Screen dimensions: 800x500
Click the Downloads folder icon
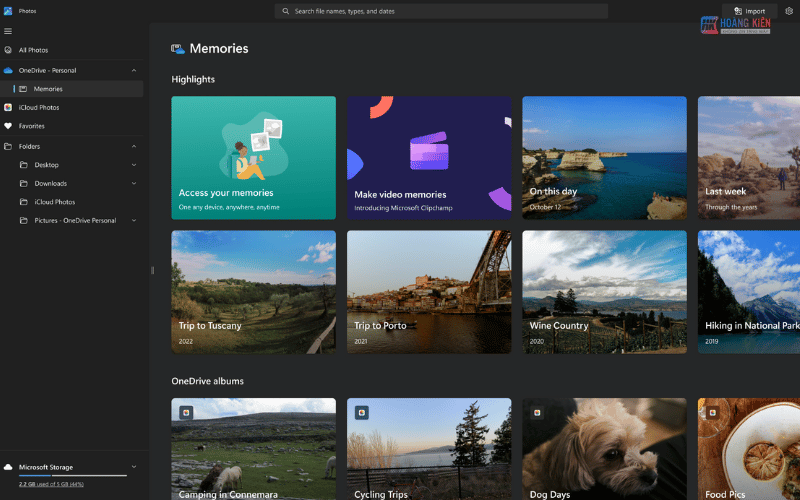coord(23,183)
